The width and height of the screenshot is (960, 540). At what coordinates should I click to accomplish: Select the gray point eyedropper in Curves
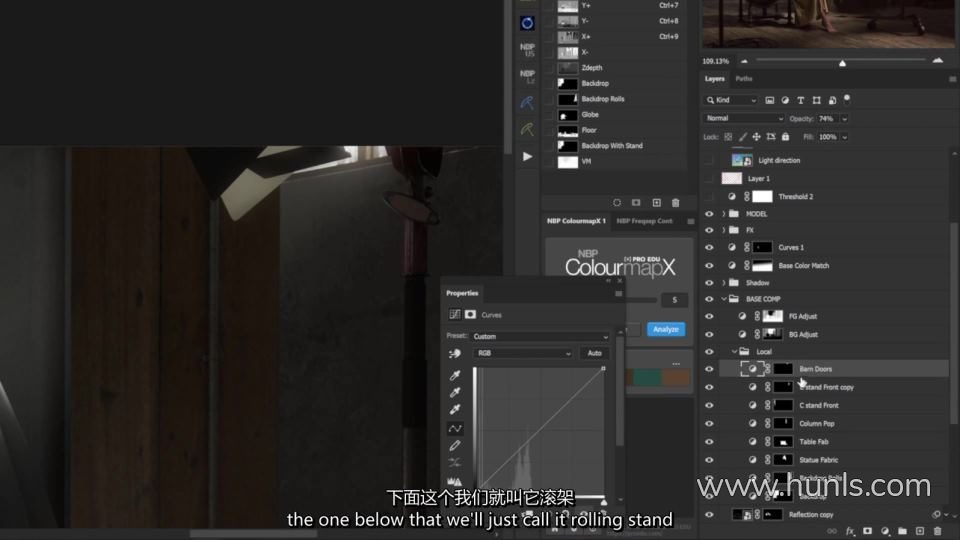(x=455, y=392)
